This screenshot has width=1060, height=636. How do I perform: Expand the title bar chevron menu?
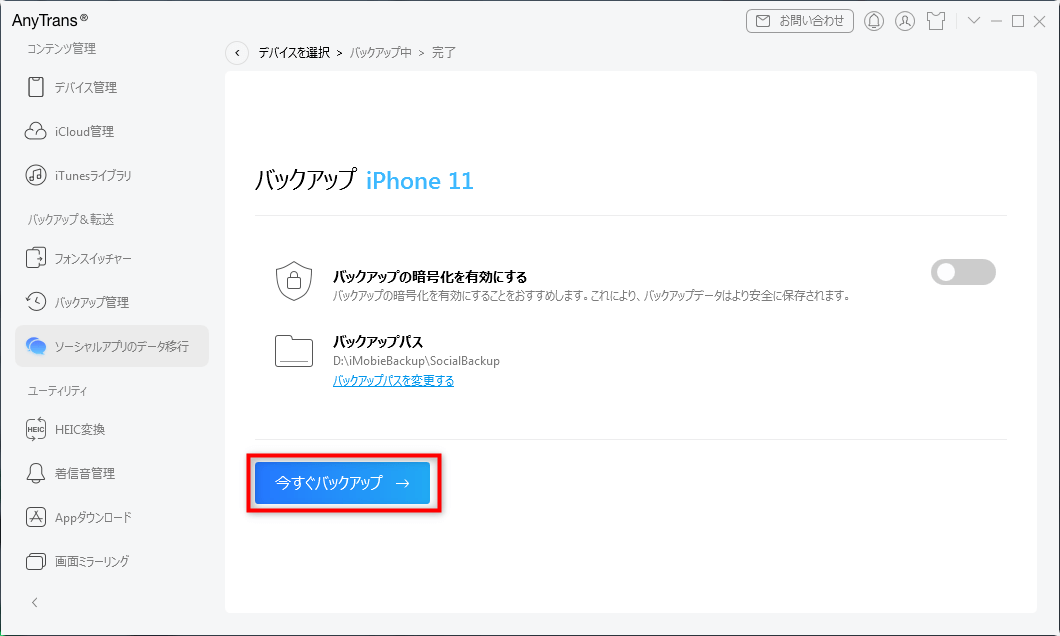point(973,20)
